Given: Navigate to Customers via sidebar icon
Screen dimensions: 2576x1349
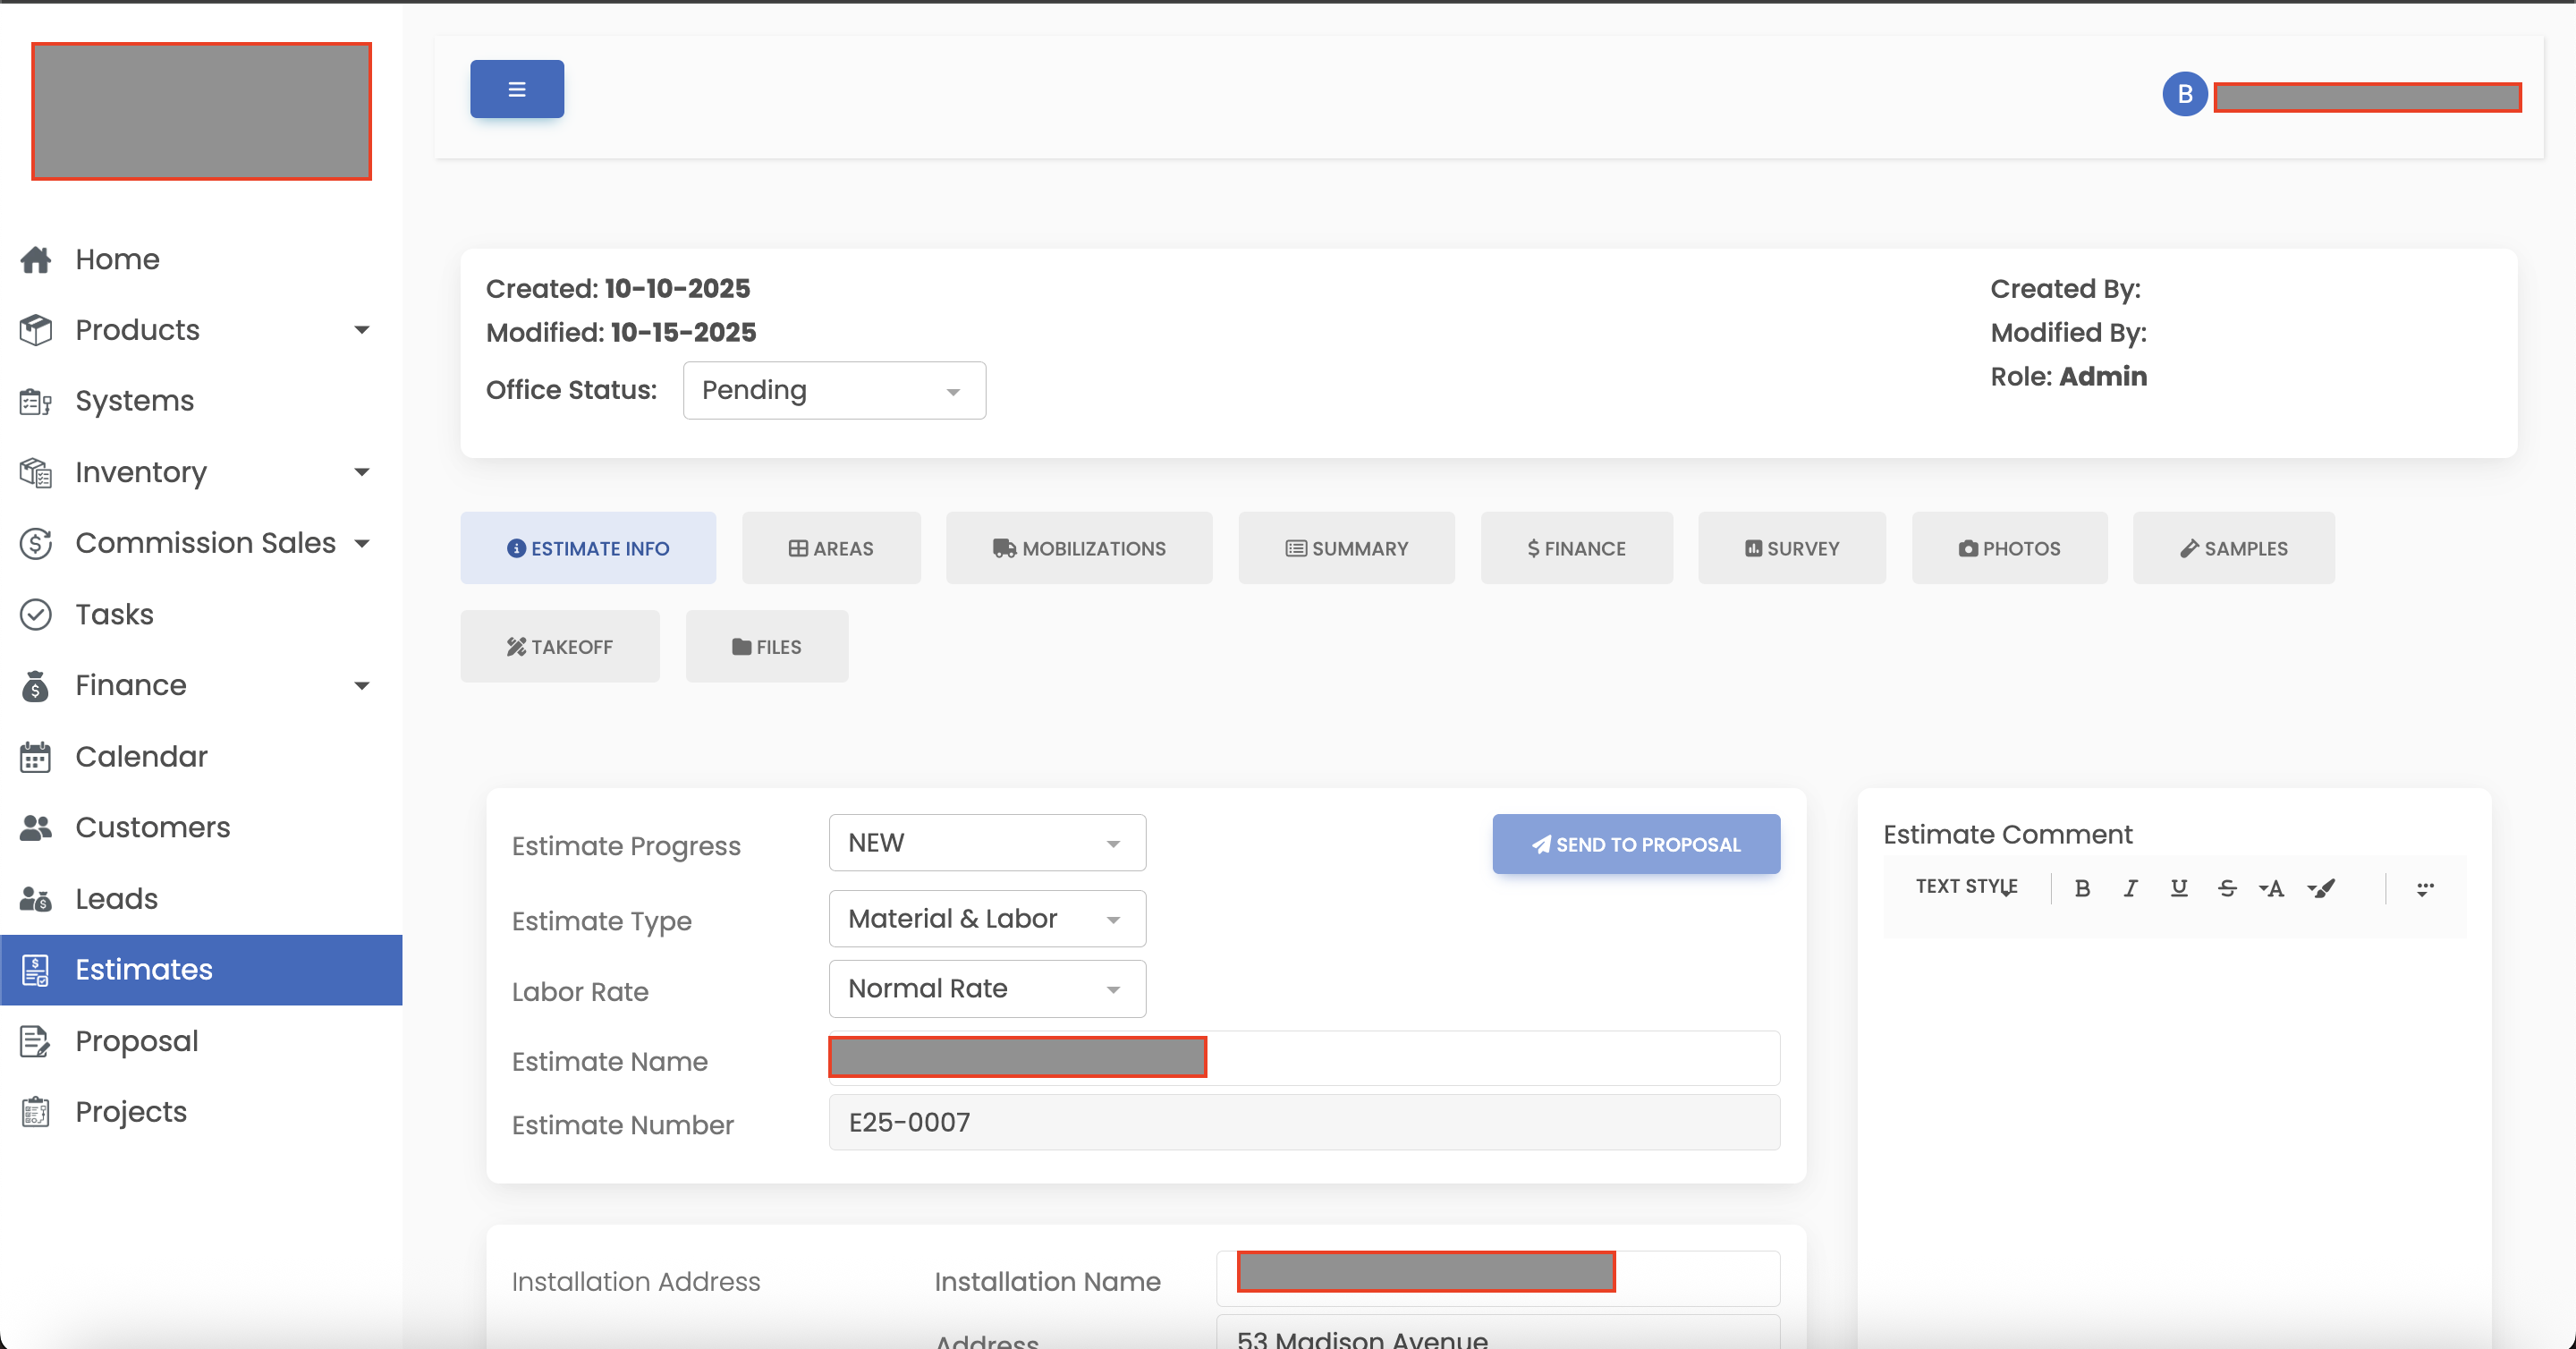Looking at the screenshot, I should 152,827.
